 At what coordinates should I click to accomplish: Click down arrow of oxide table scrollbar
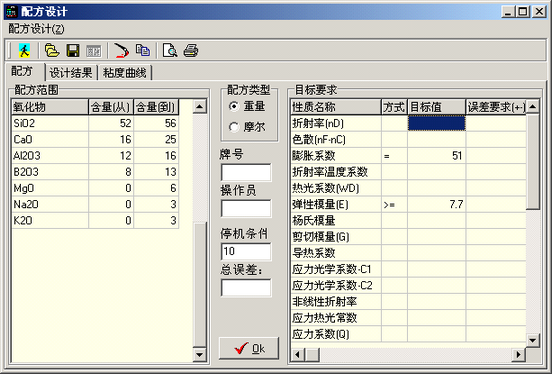(x=200, y=354)
